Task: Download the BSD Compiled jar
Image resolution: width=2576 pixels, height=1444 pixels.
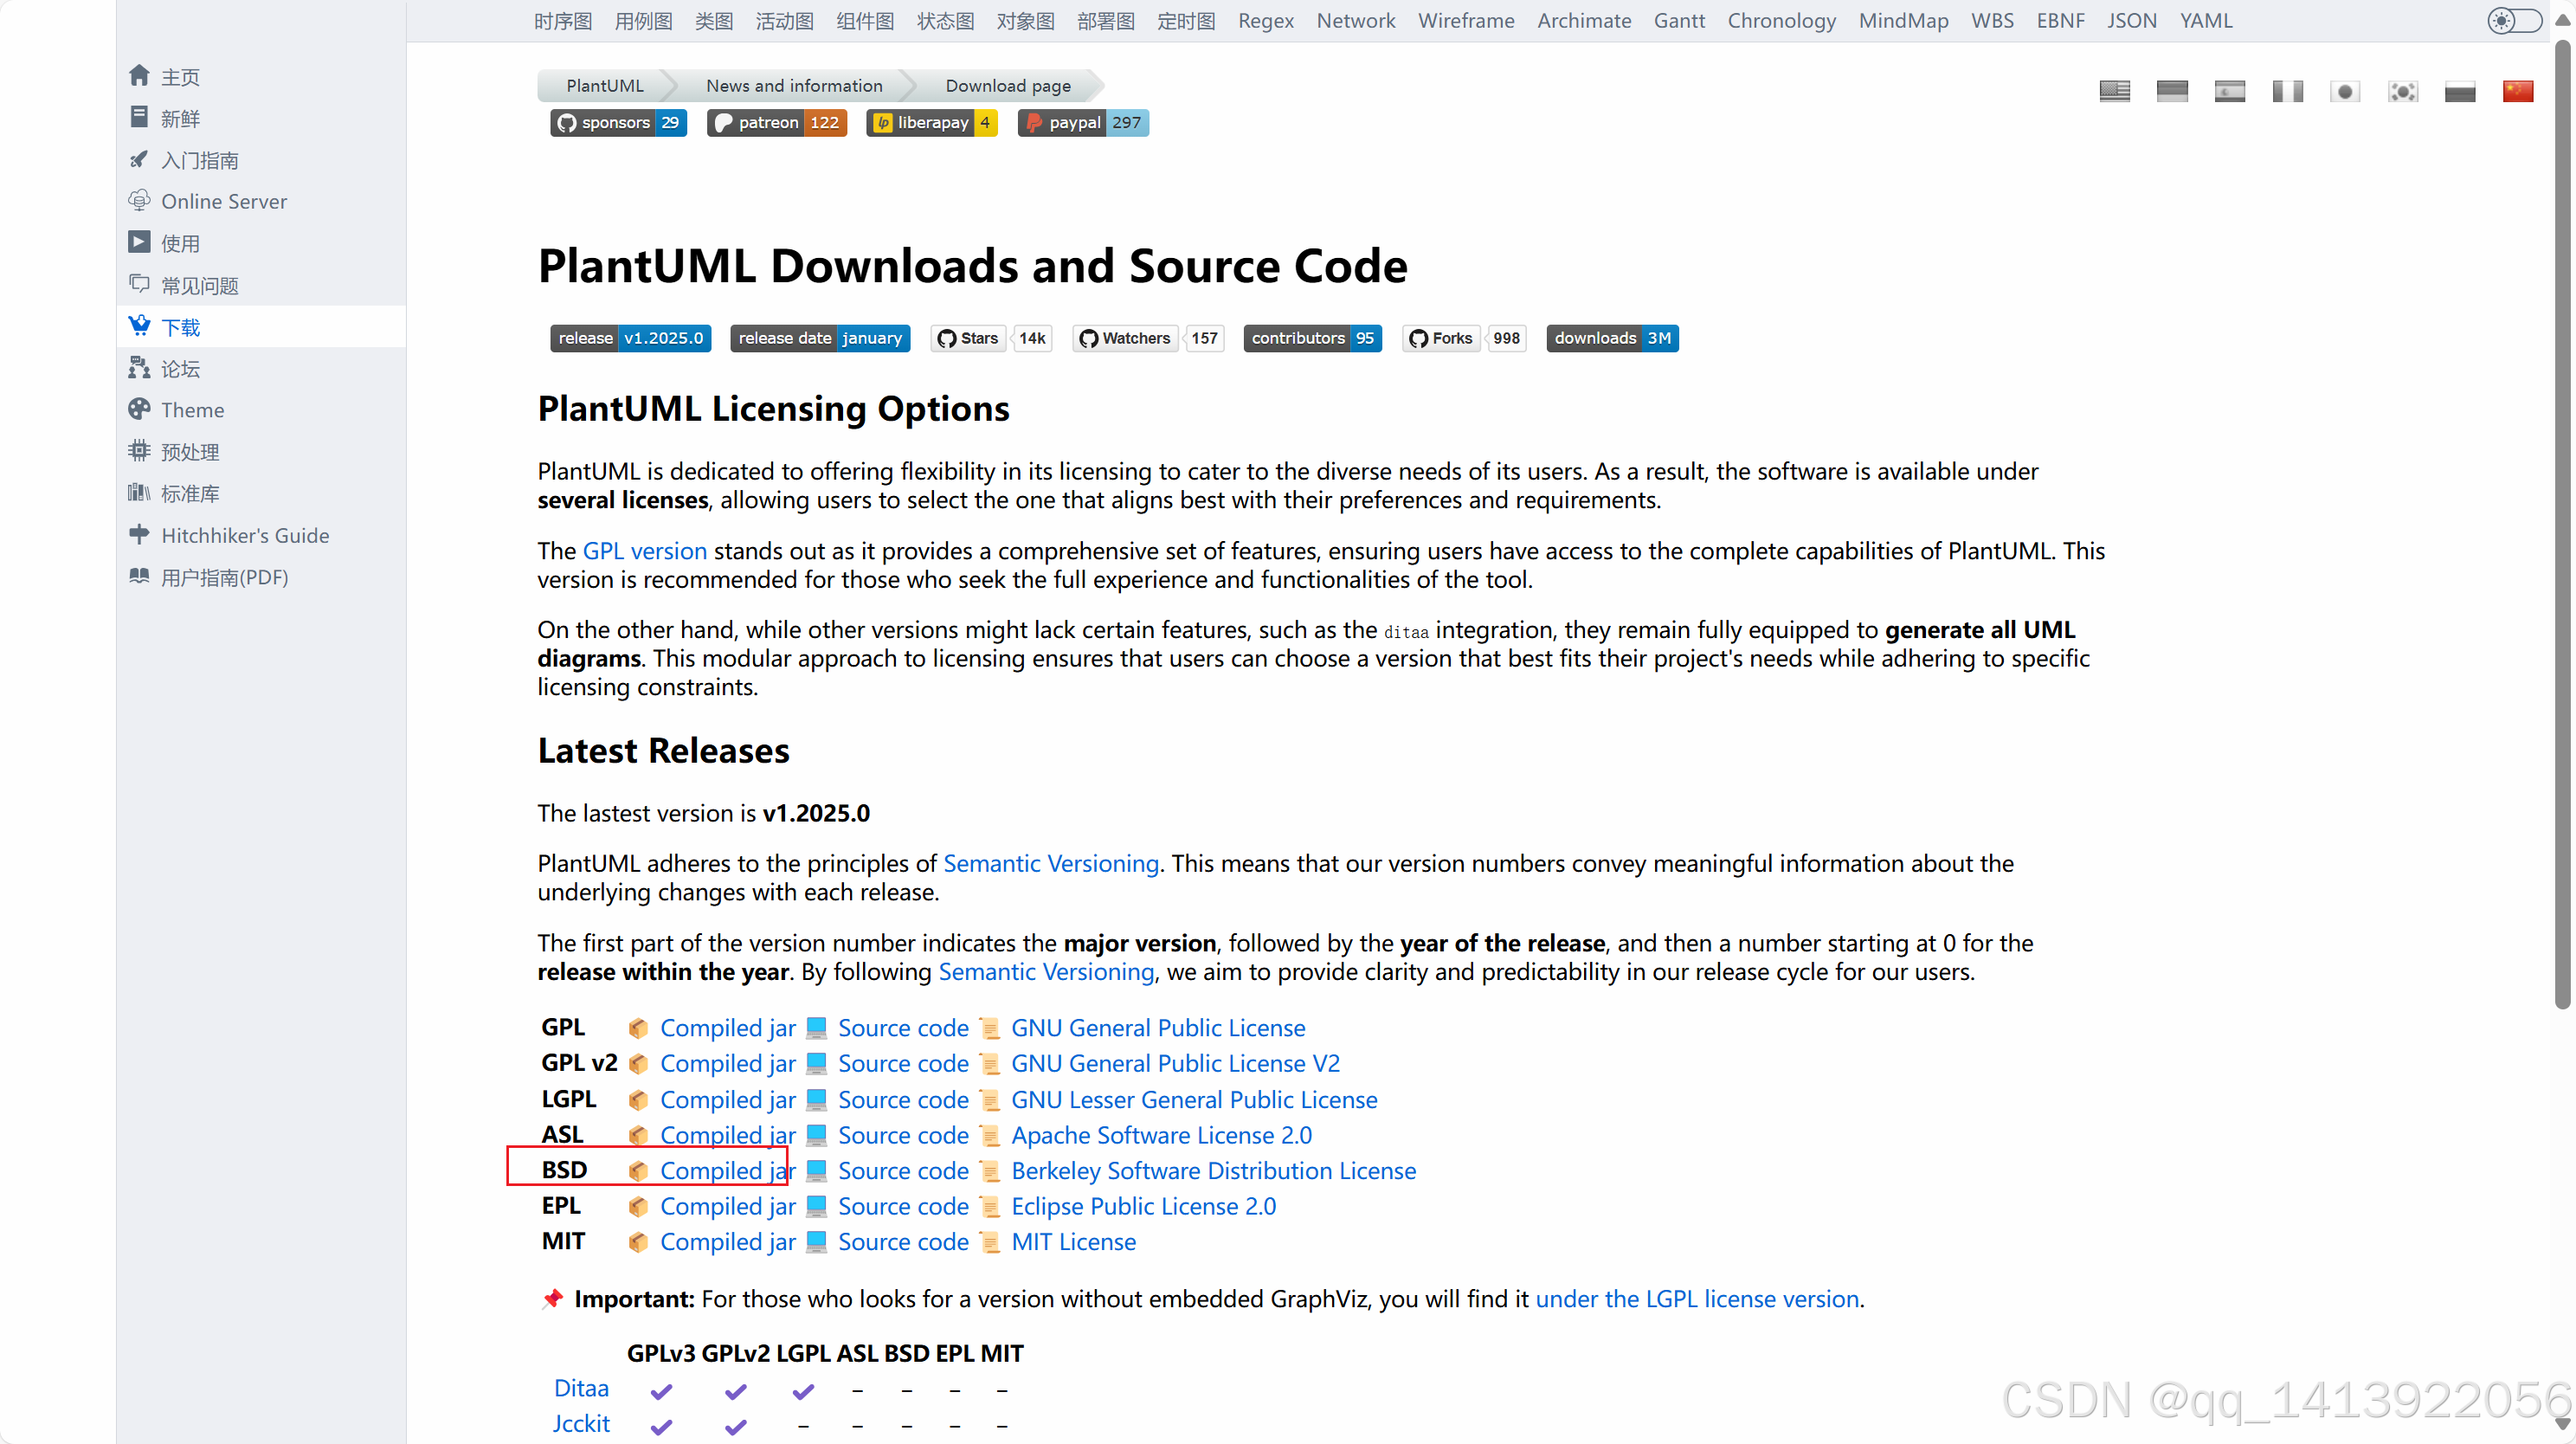Action: [727, 1171]
